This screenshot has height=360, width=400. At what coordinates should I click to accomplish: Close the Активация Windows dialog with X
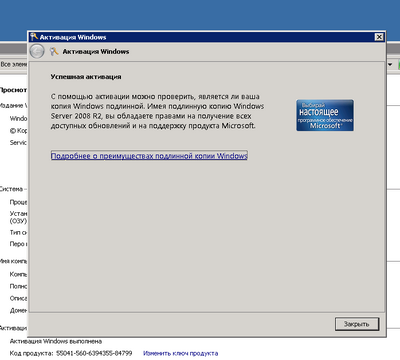pyautogui.click(x=379, y=37)
